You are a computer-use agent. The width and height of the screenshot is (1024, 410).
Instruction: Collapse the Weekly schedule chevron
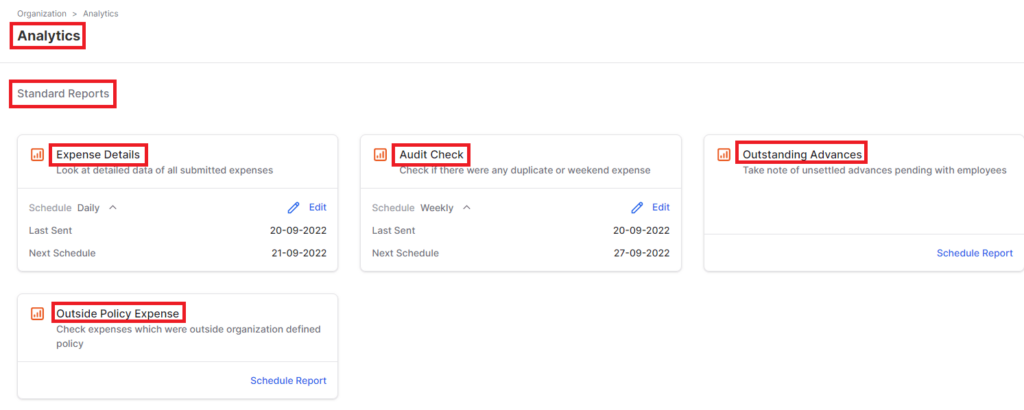point(466,208)
